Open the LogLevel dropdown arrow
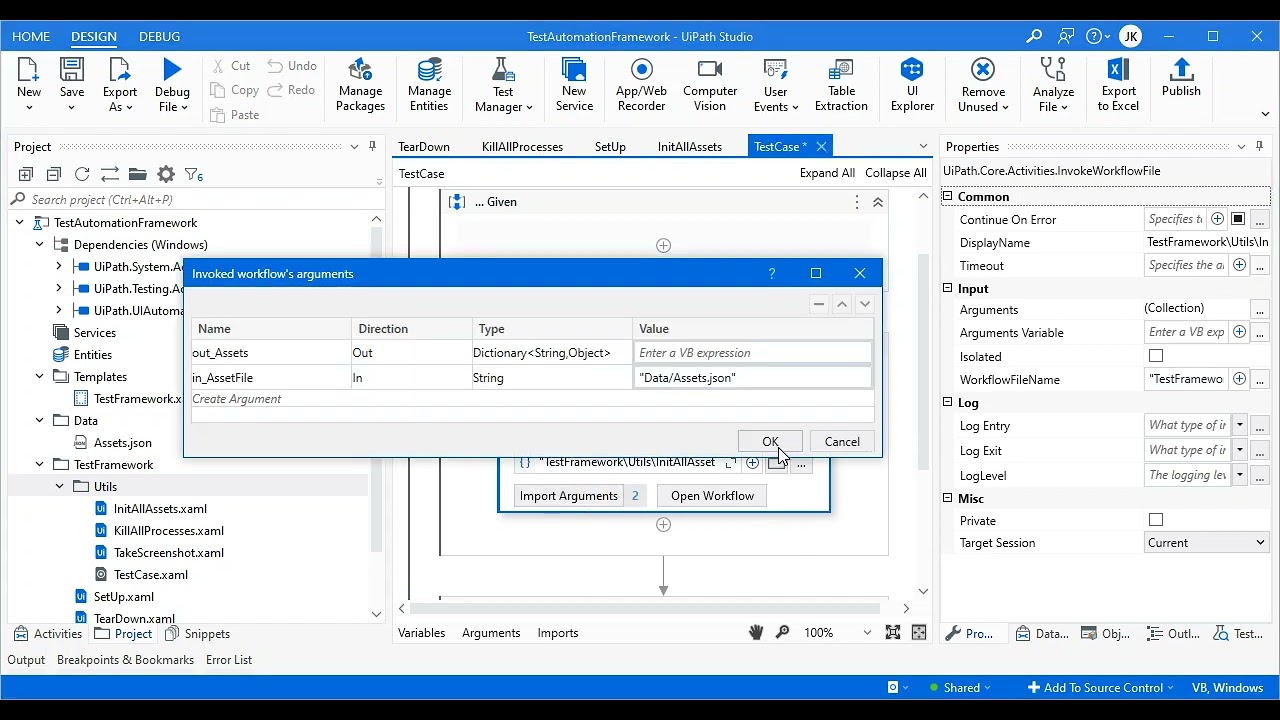Screen dimensions: 1280x720 pos(1239,475)
